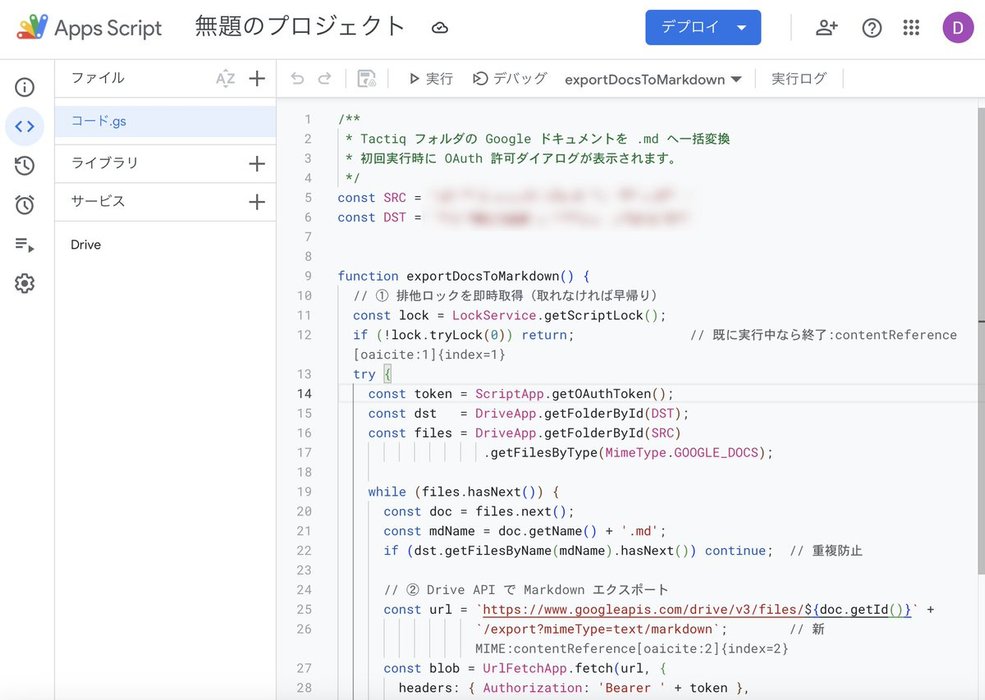Click the redo arrow in editor toolbar
This screenshot has width=985, height=700.
[x=325, y=79]
